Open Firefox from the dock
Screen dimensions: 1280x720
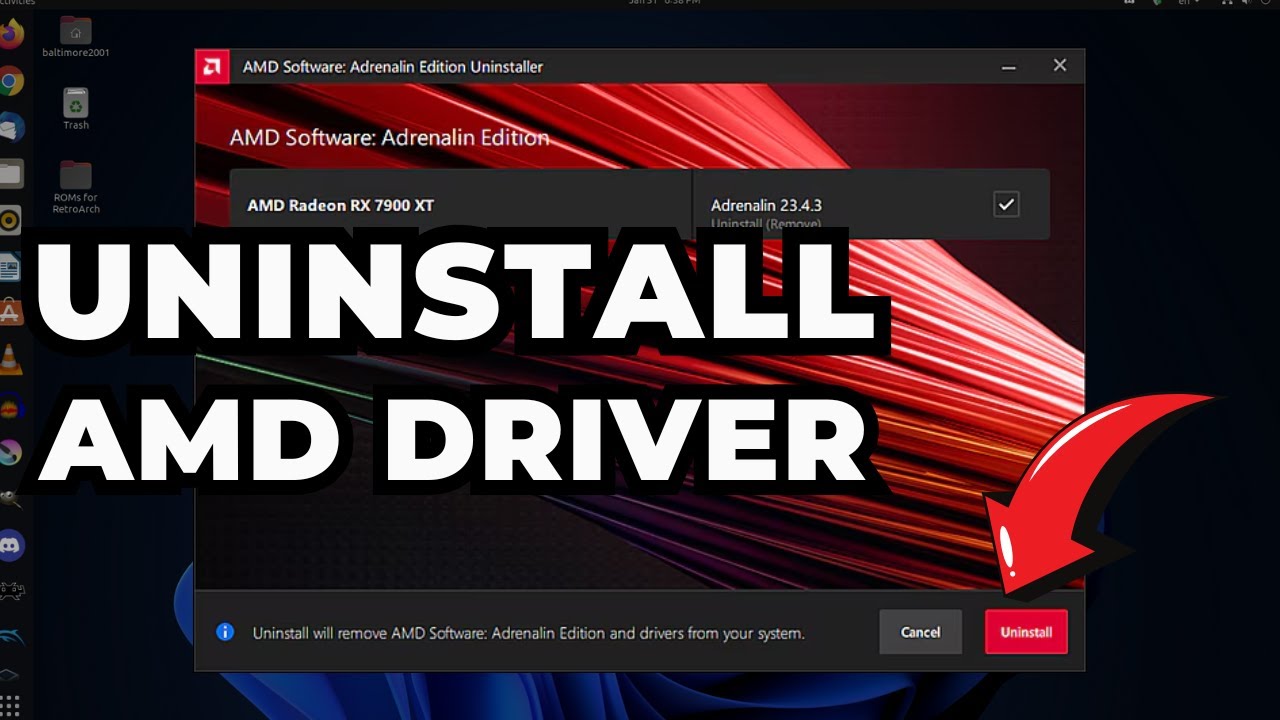pos(11,35)
